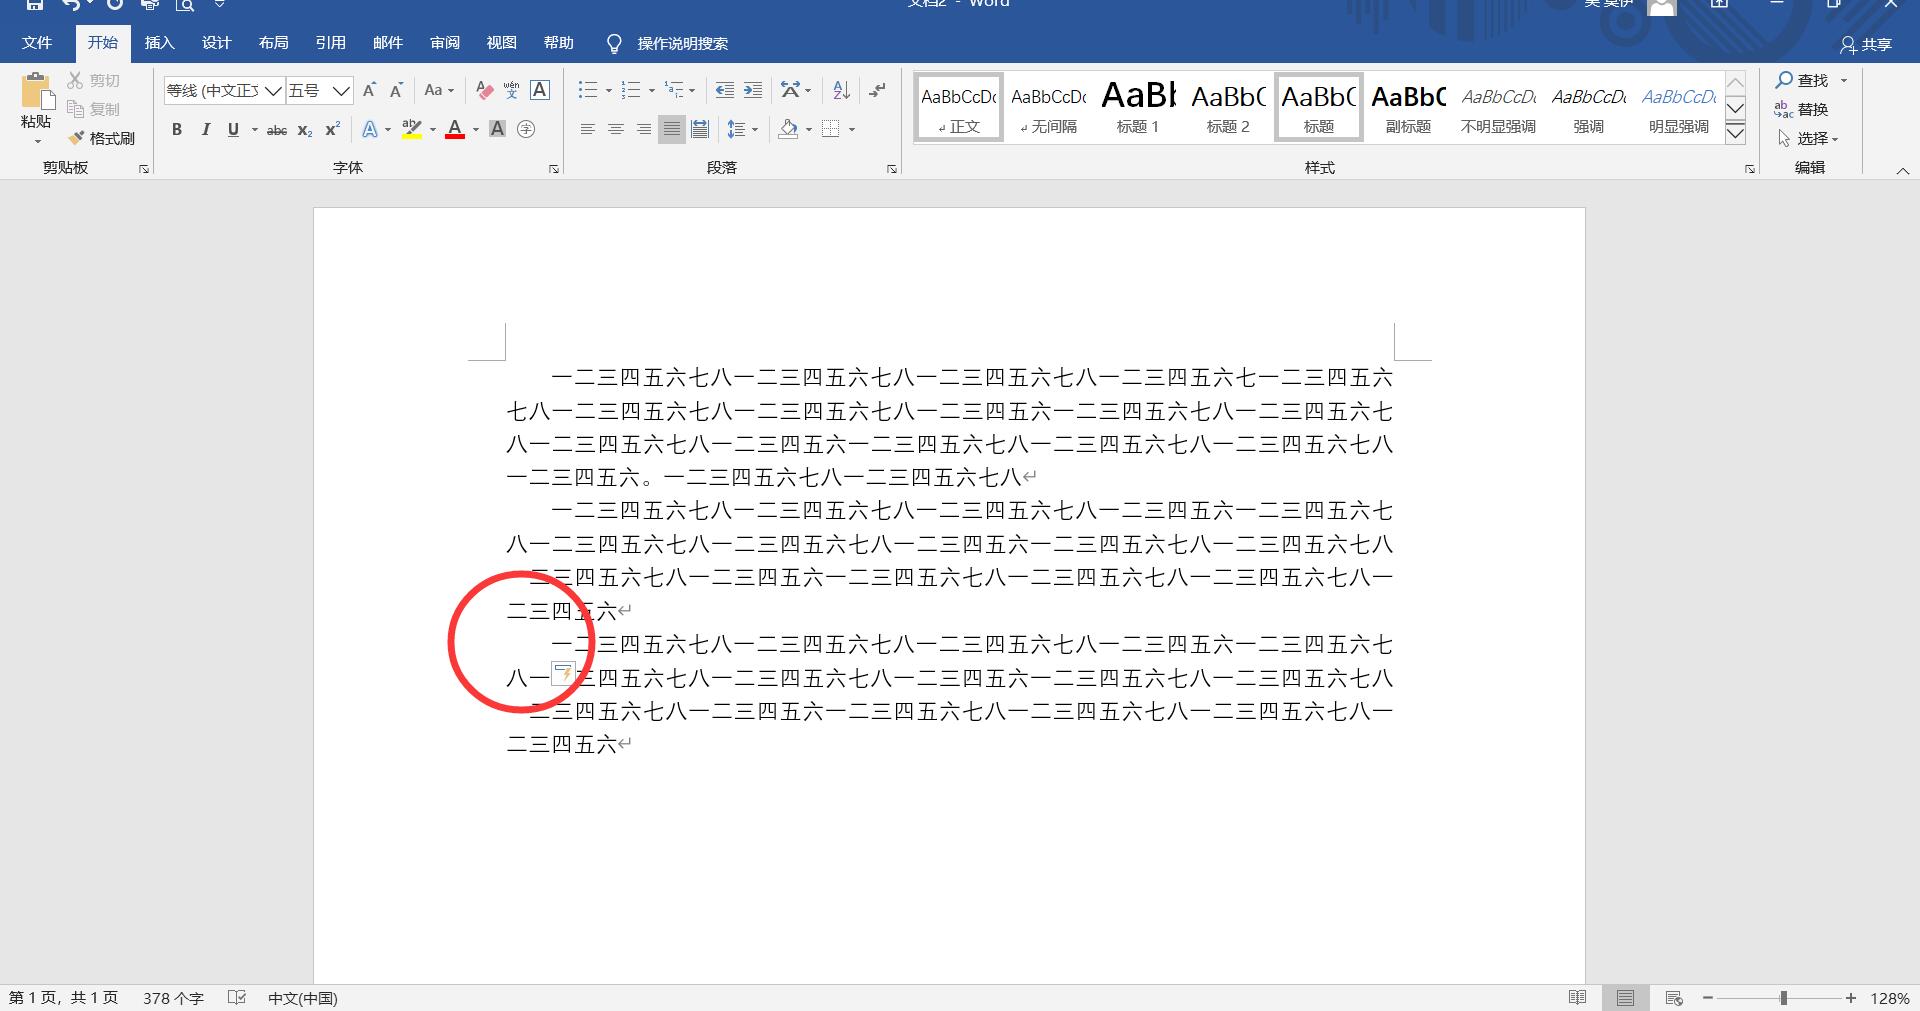Click the Format Painter (格式刷) button
This screenshot has height=1011, width=1920.
(101, 138)
